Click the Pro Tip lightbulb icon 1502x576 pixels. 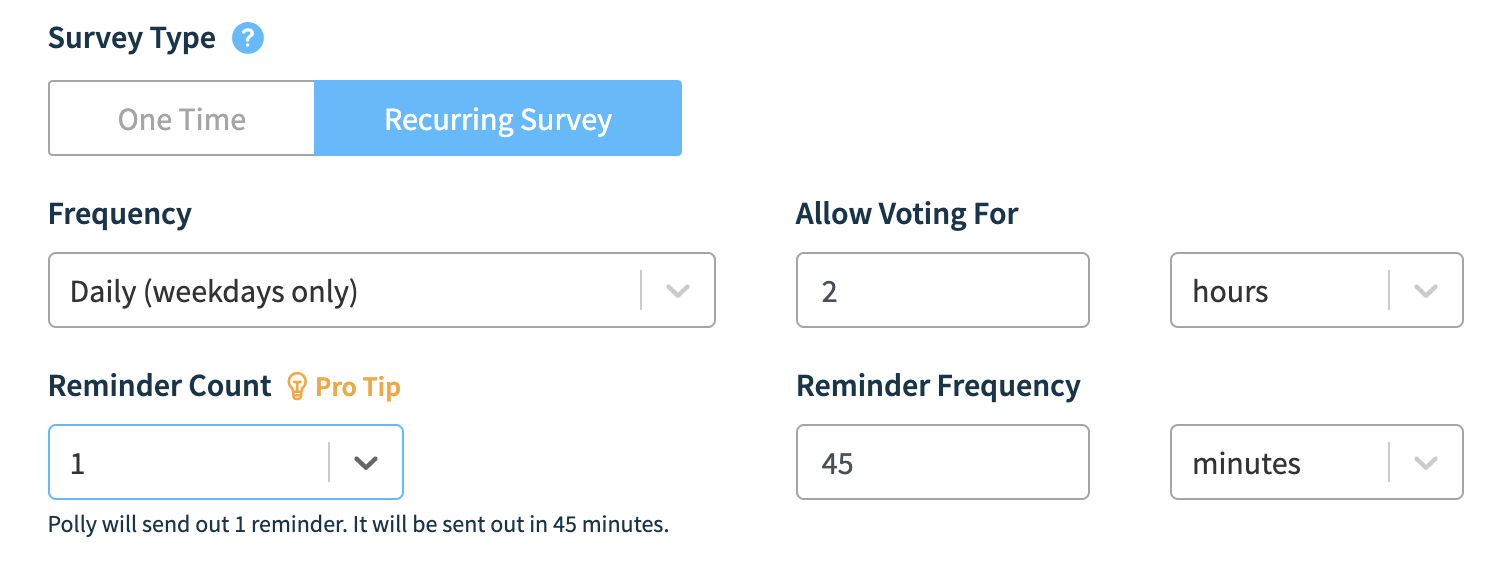[296, 386]
